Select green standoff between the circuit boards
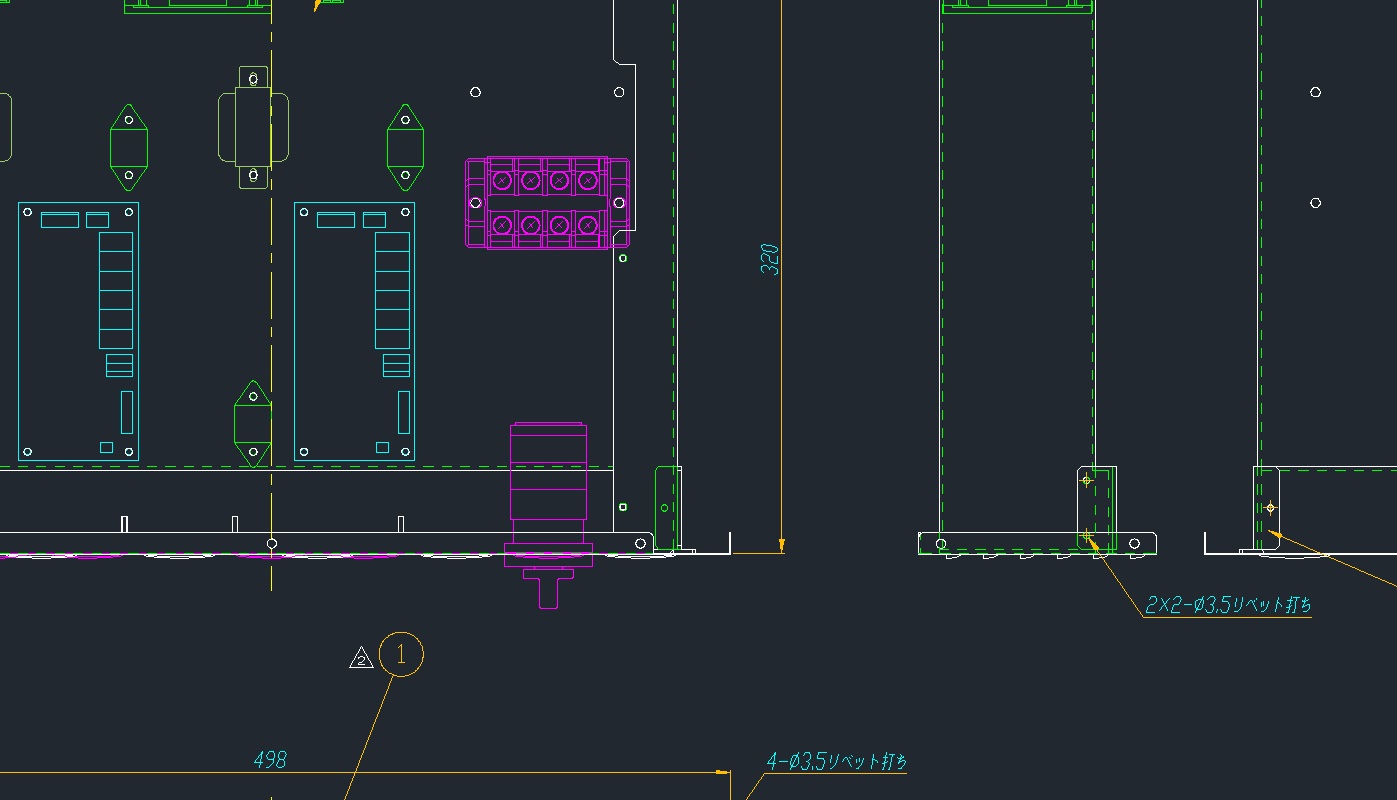1397x800 pixels. point(252,424)
